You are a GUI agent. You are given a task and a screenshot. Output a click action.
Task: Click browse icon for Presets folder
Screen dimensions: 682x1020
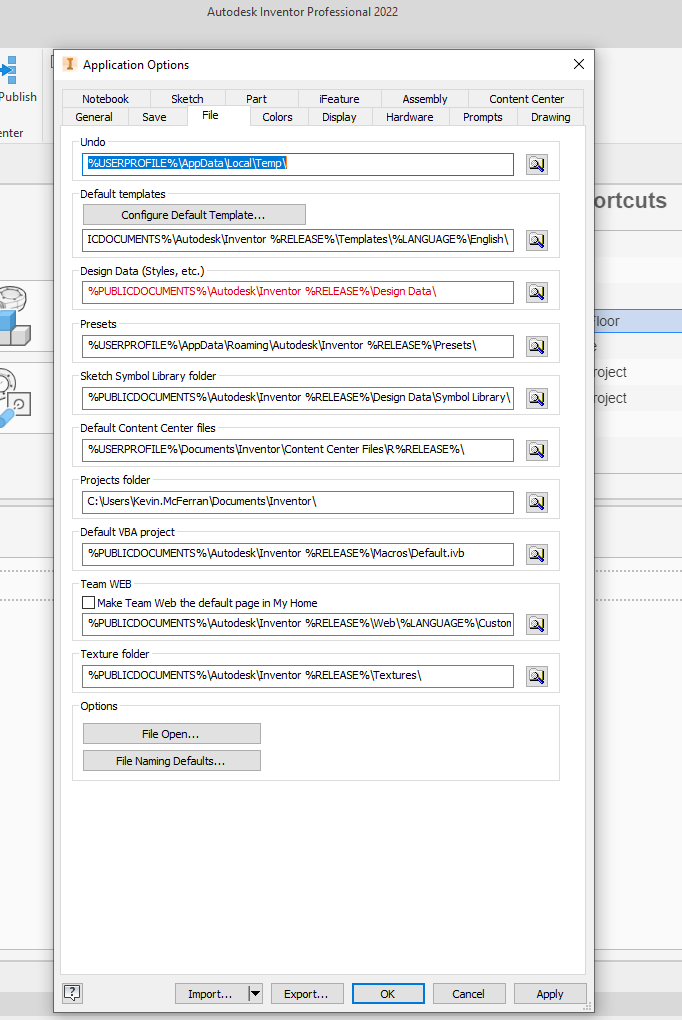[x=537, y=346]
